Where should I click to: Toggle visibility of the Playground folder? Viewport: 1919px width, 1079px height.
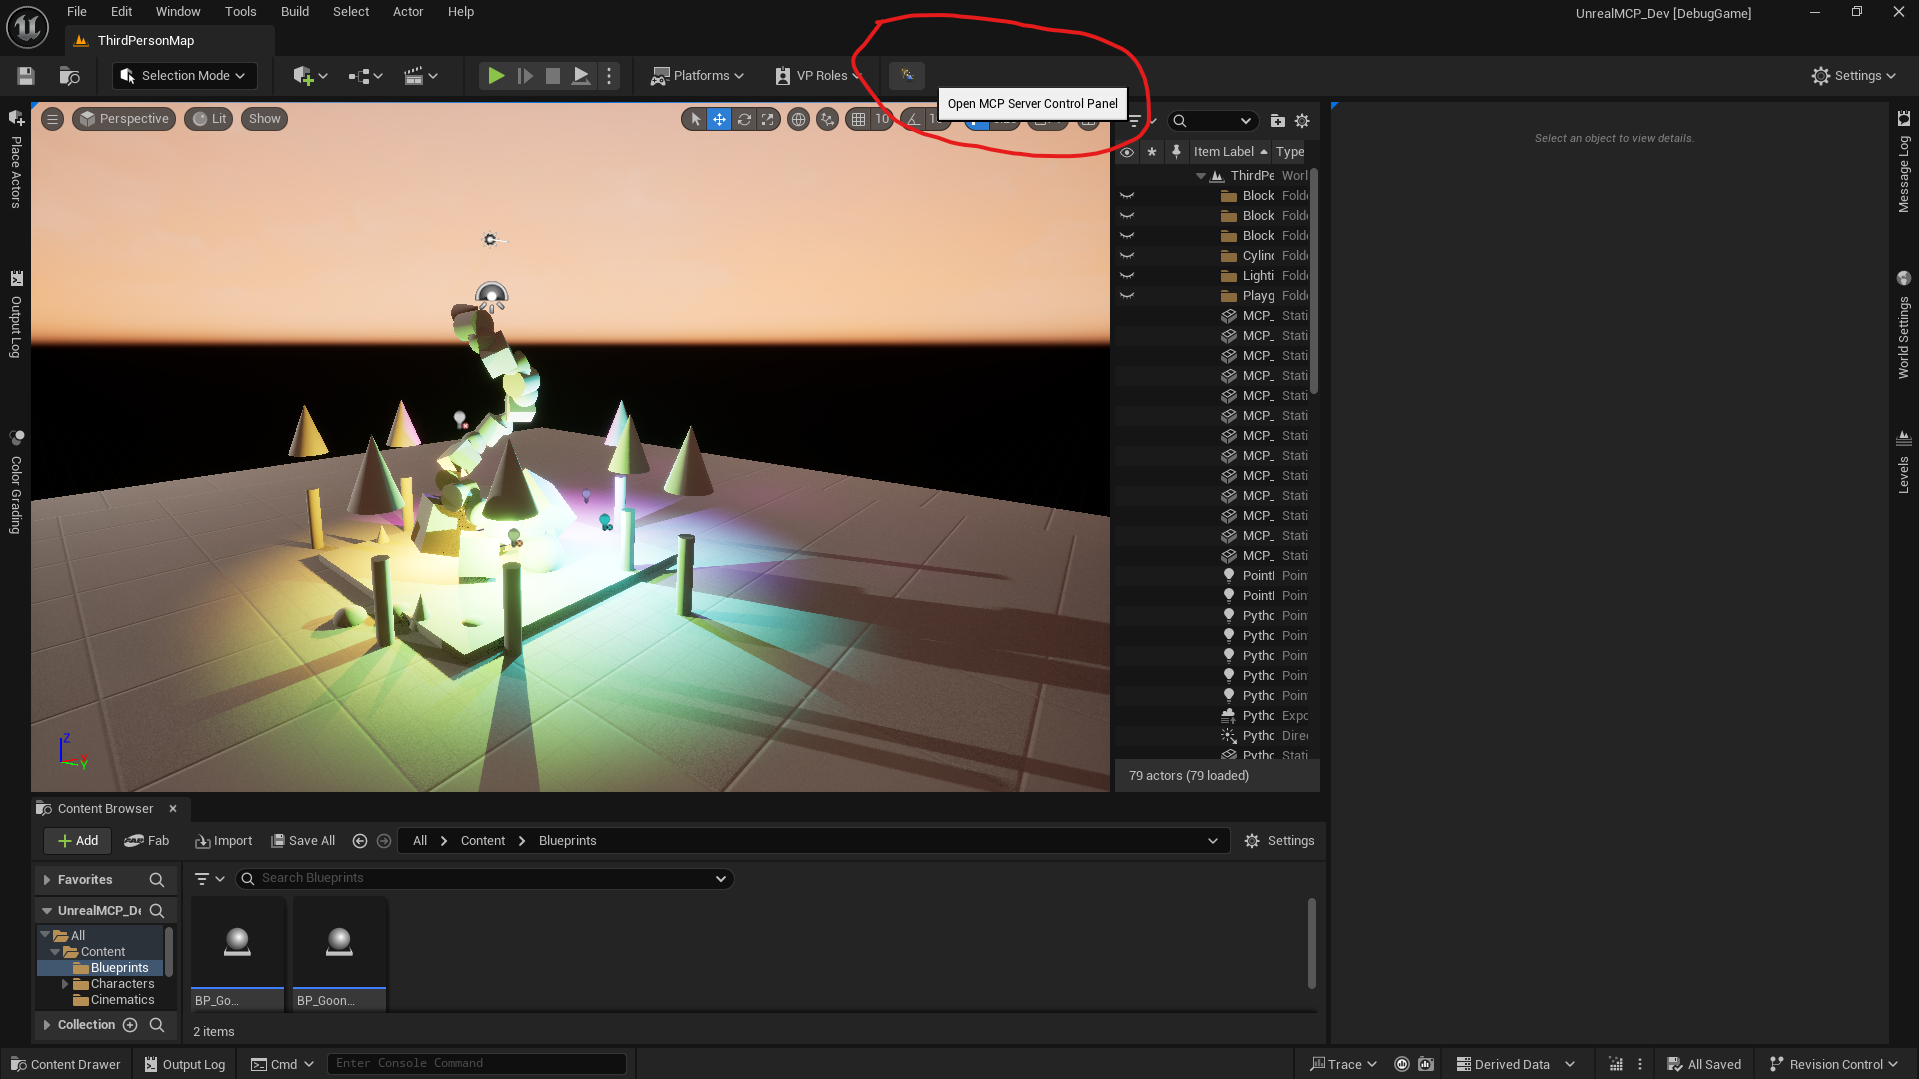[1127, 296]
